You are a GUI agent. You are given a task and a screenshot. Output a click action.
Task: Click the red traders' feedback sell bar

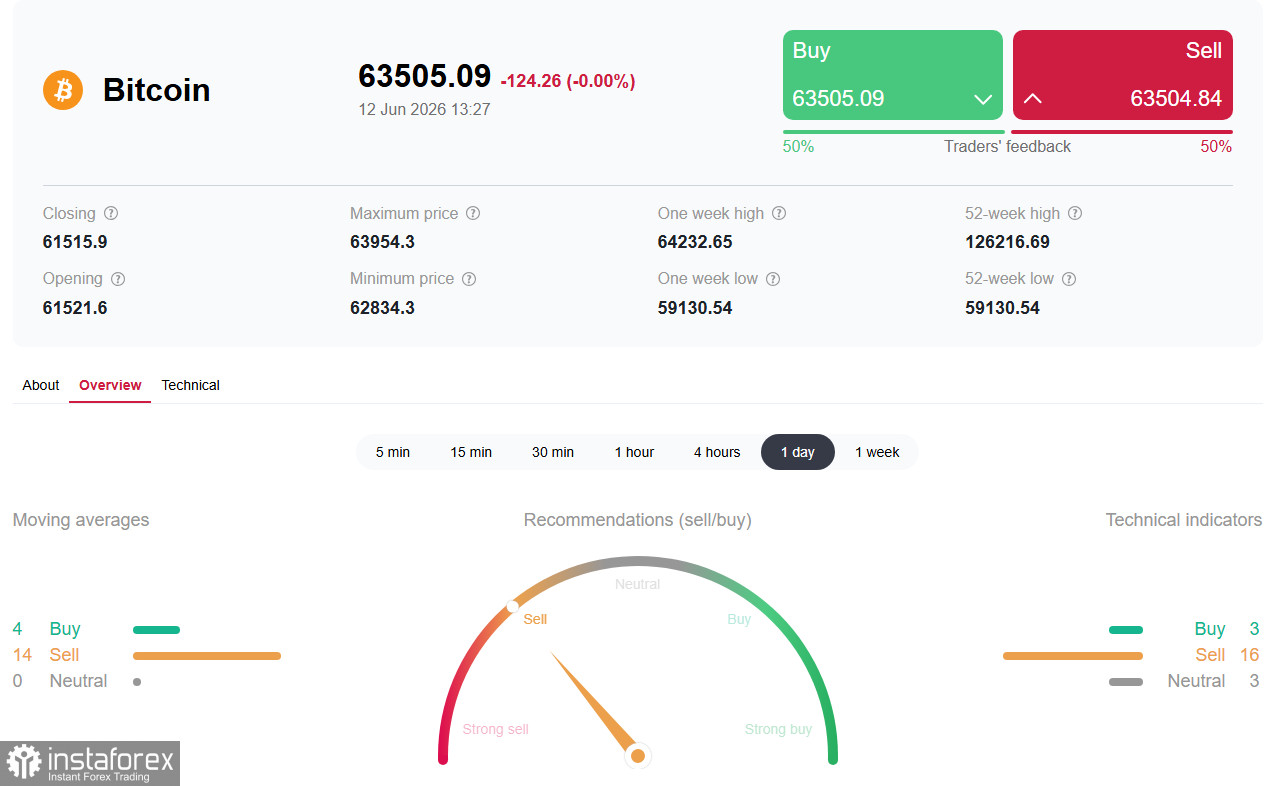[x=1122, y=132]
